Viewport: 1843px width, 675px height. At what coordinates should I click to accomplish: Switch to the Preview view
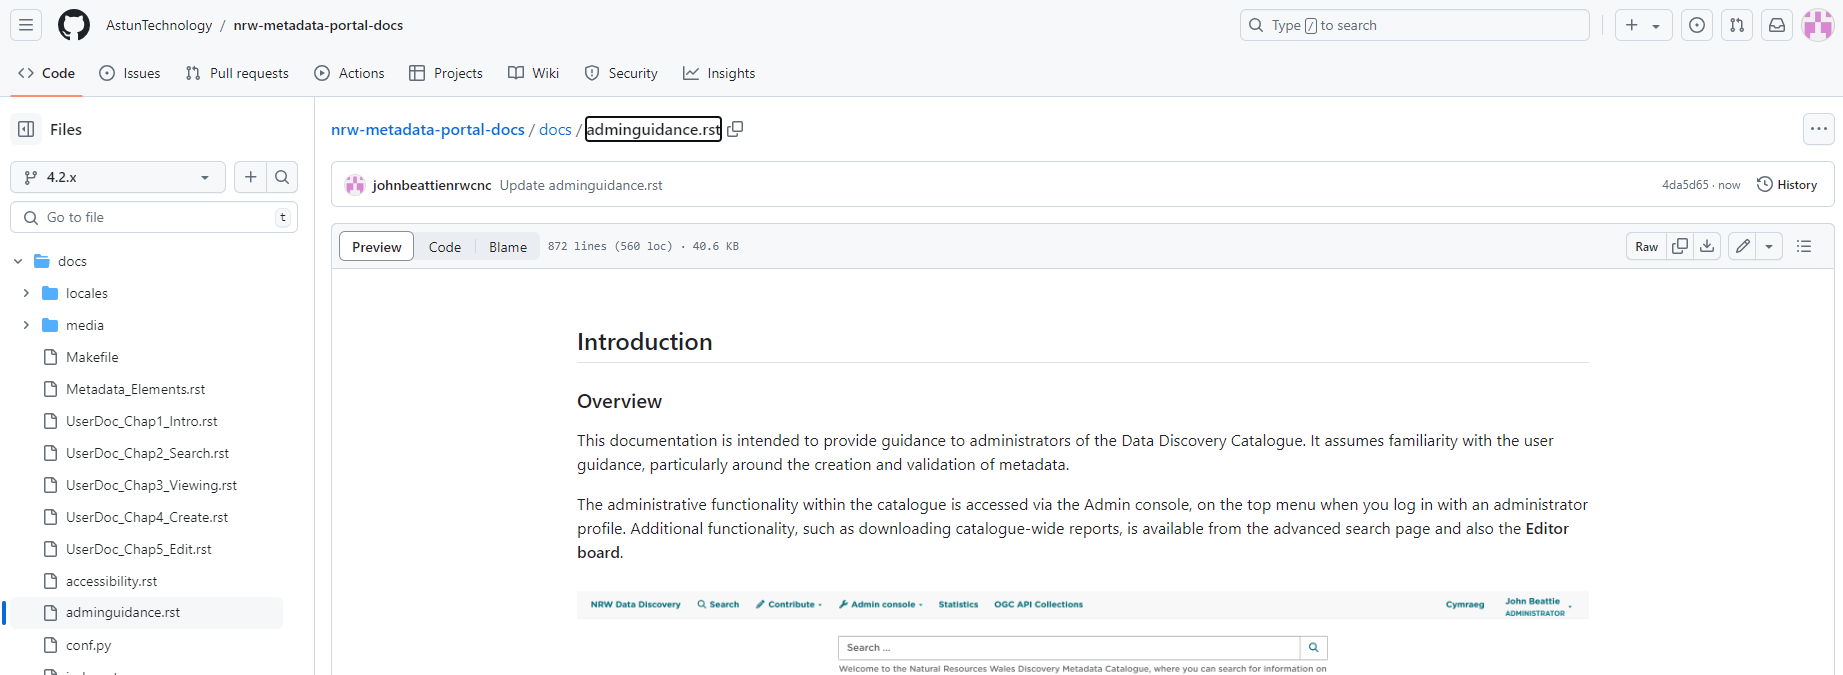tap(376, 246)
